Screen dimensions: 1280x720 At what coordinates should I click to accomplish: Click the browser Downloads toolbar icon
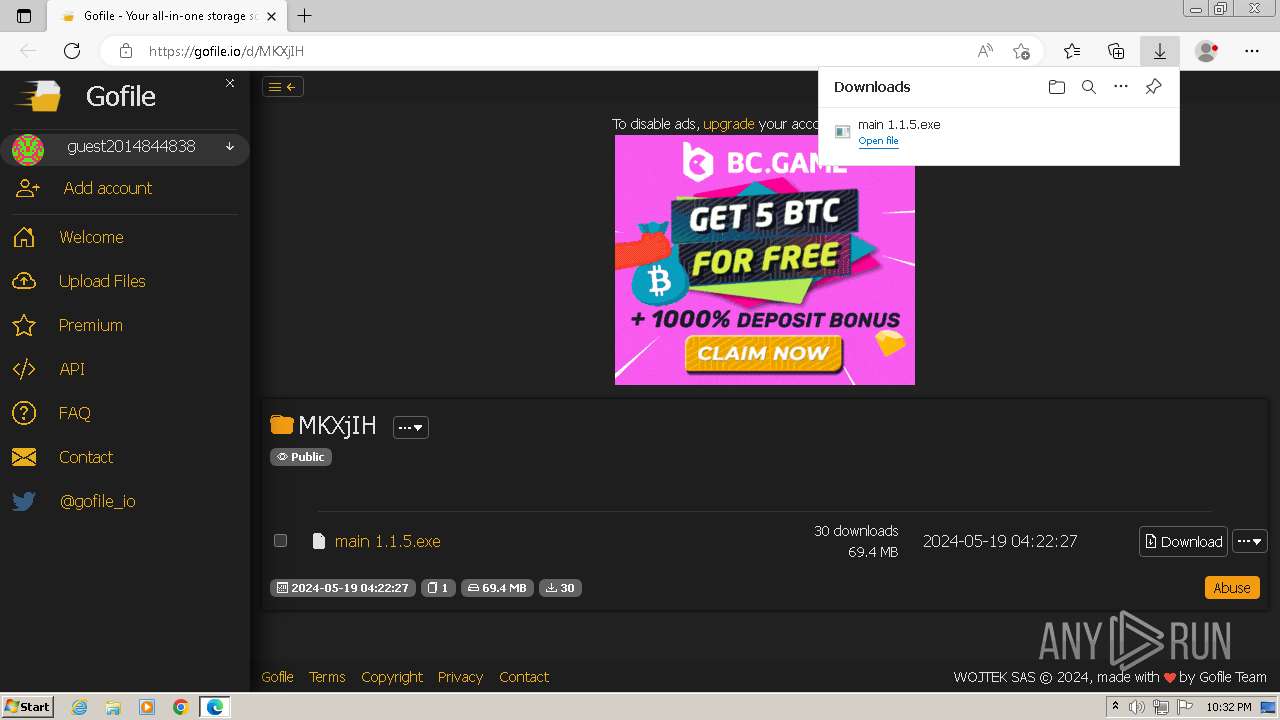click(1160, 51)
